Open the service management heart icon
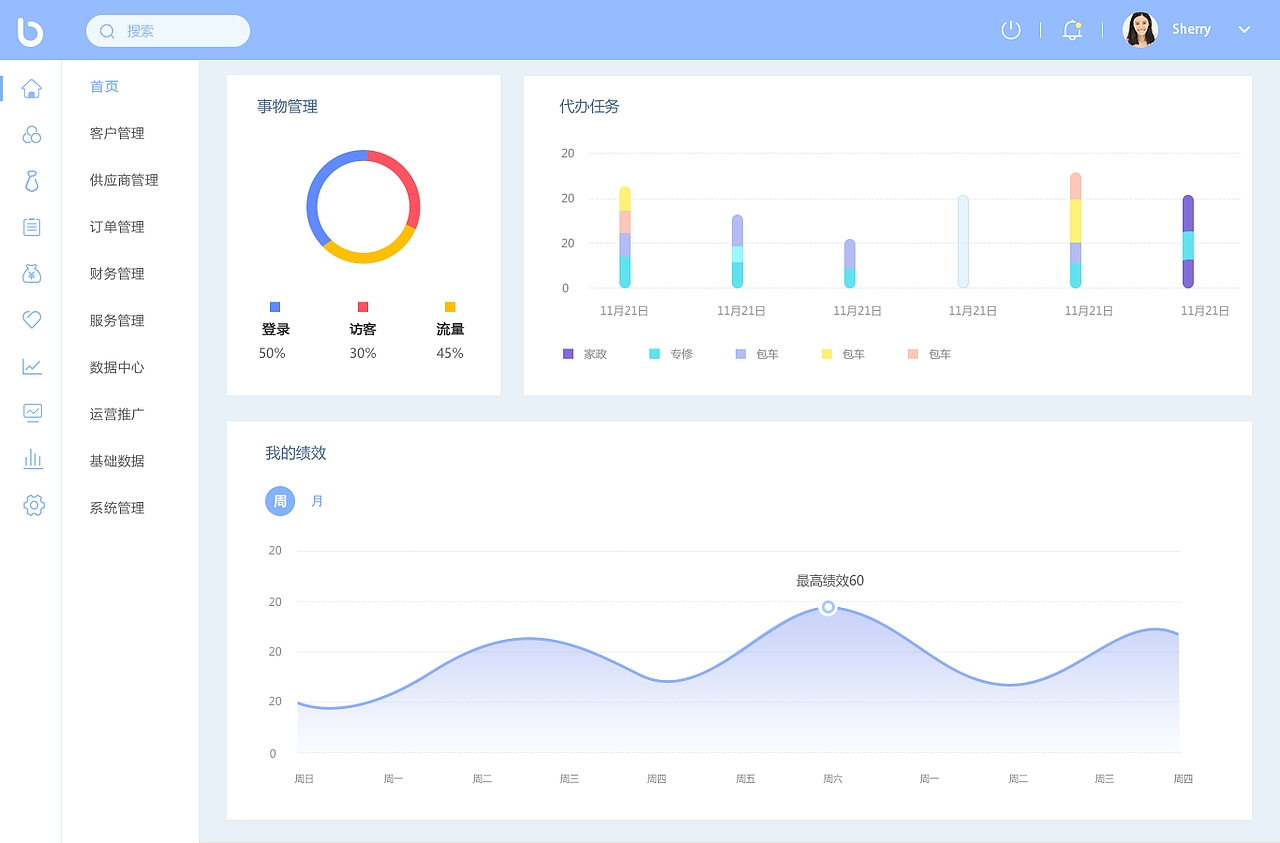This screenshot has height=843, width=1280. [32, 320]
